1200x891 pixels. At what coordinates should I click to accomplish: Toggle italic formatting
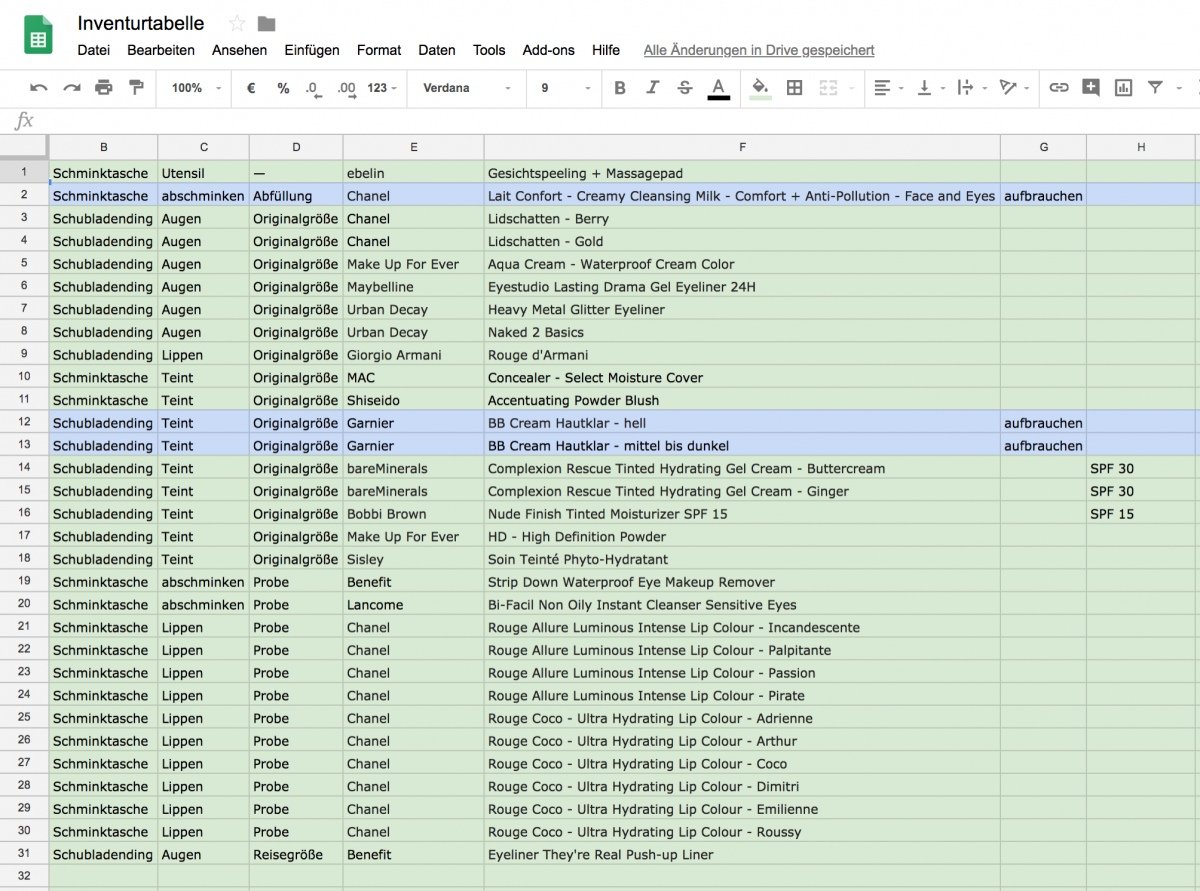tap(652, 88)
